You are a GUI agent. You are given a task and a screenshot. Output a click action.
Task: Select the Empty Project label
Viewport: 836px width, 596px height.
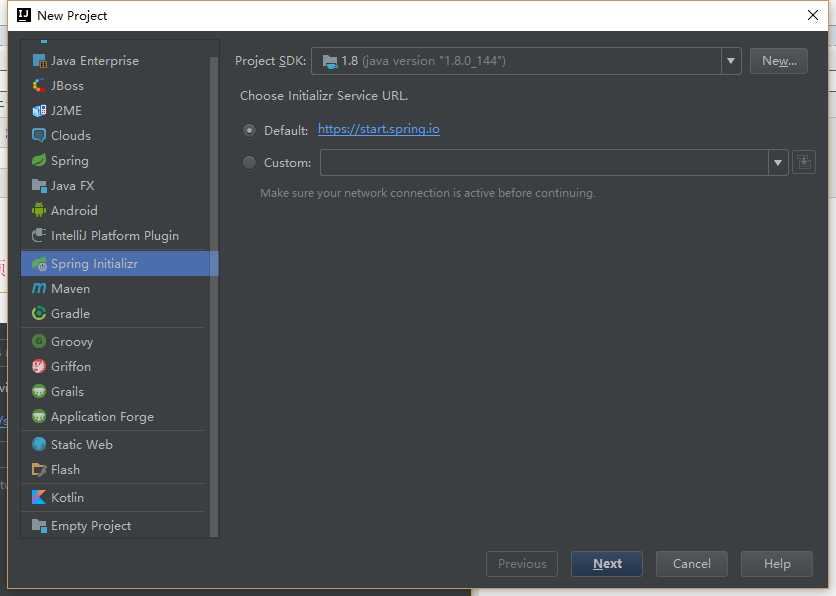click(x=91, y=526)
